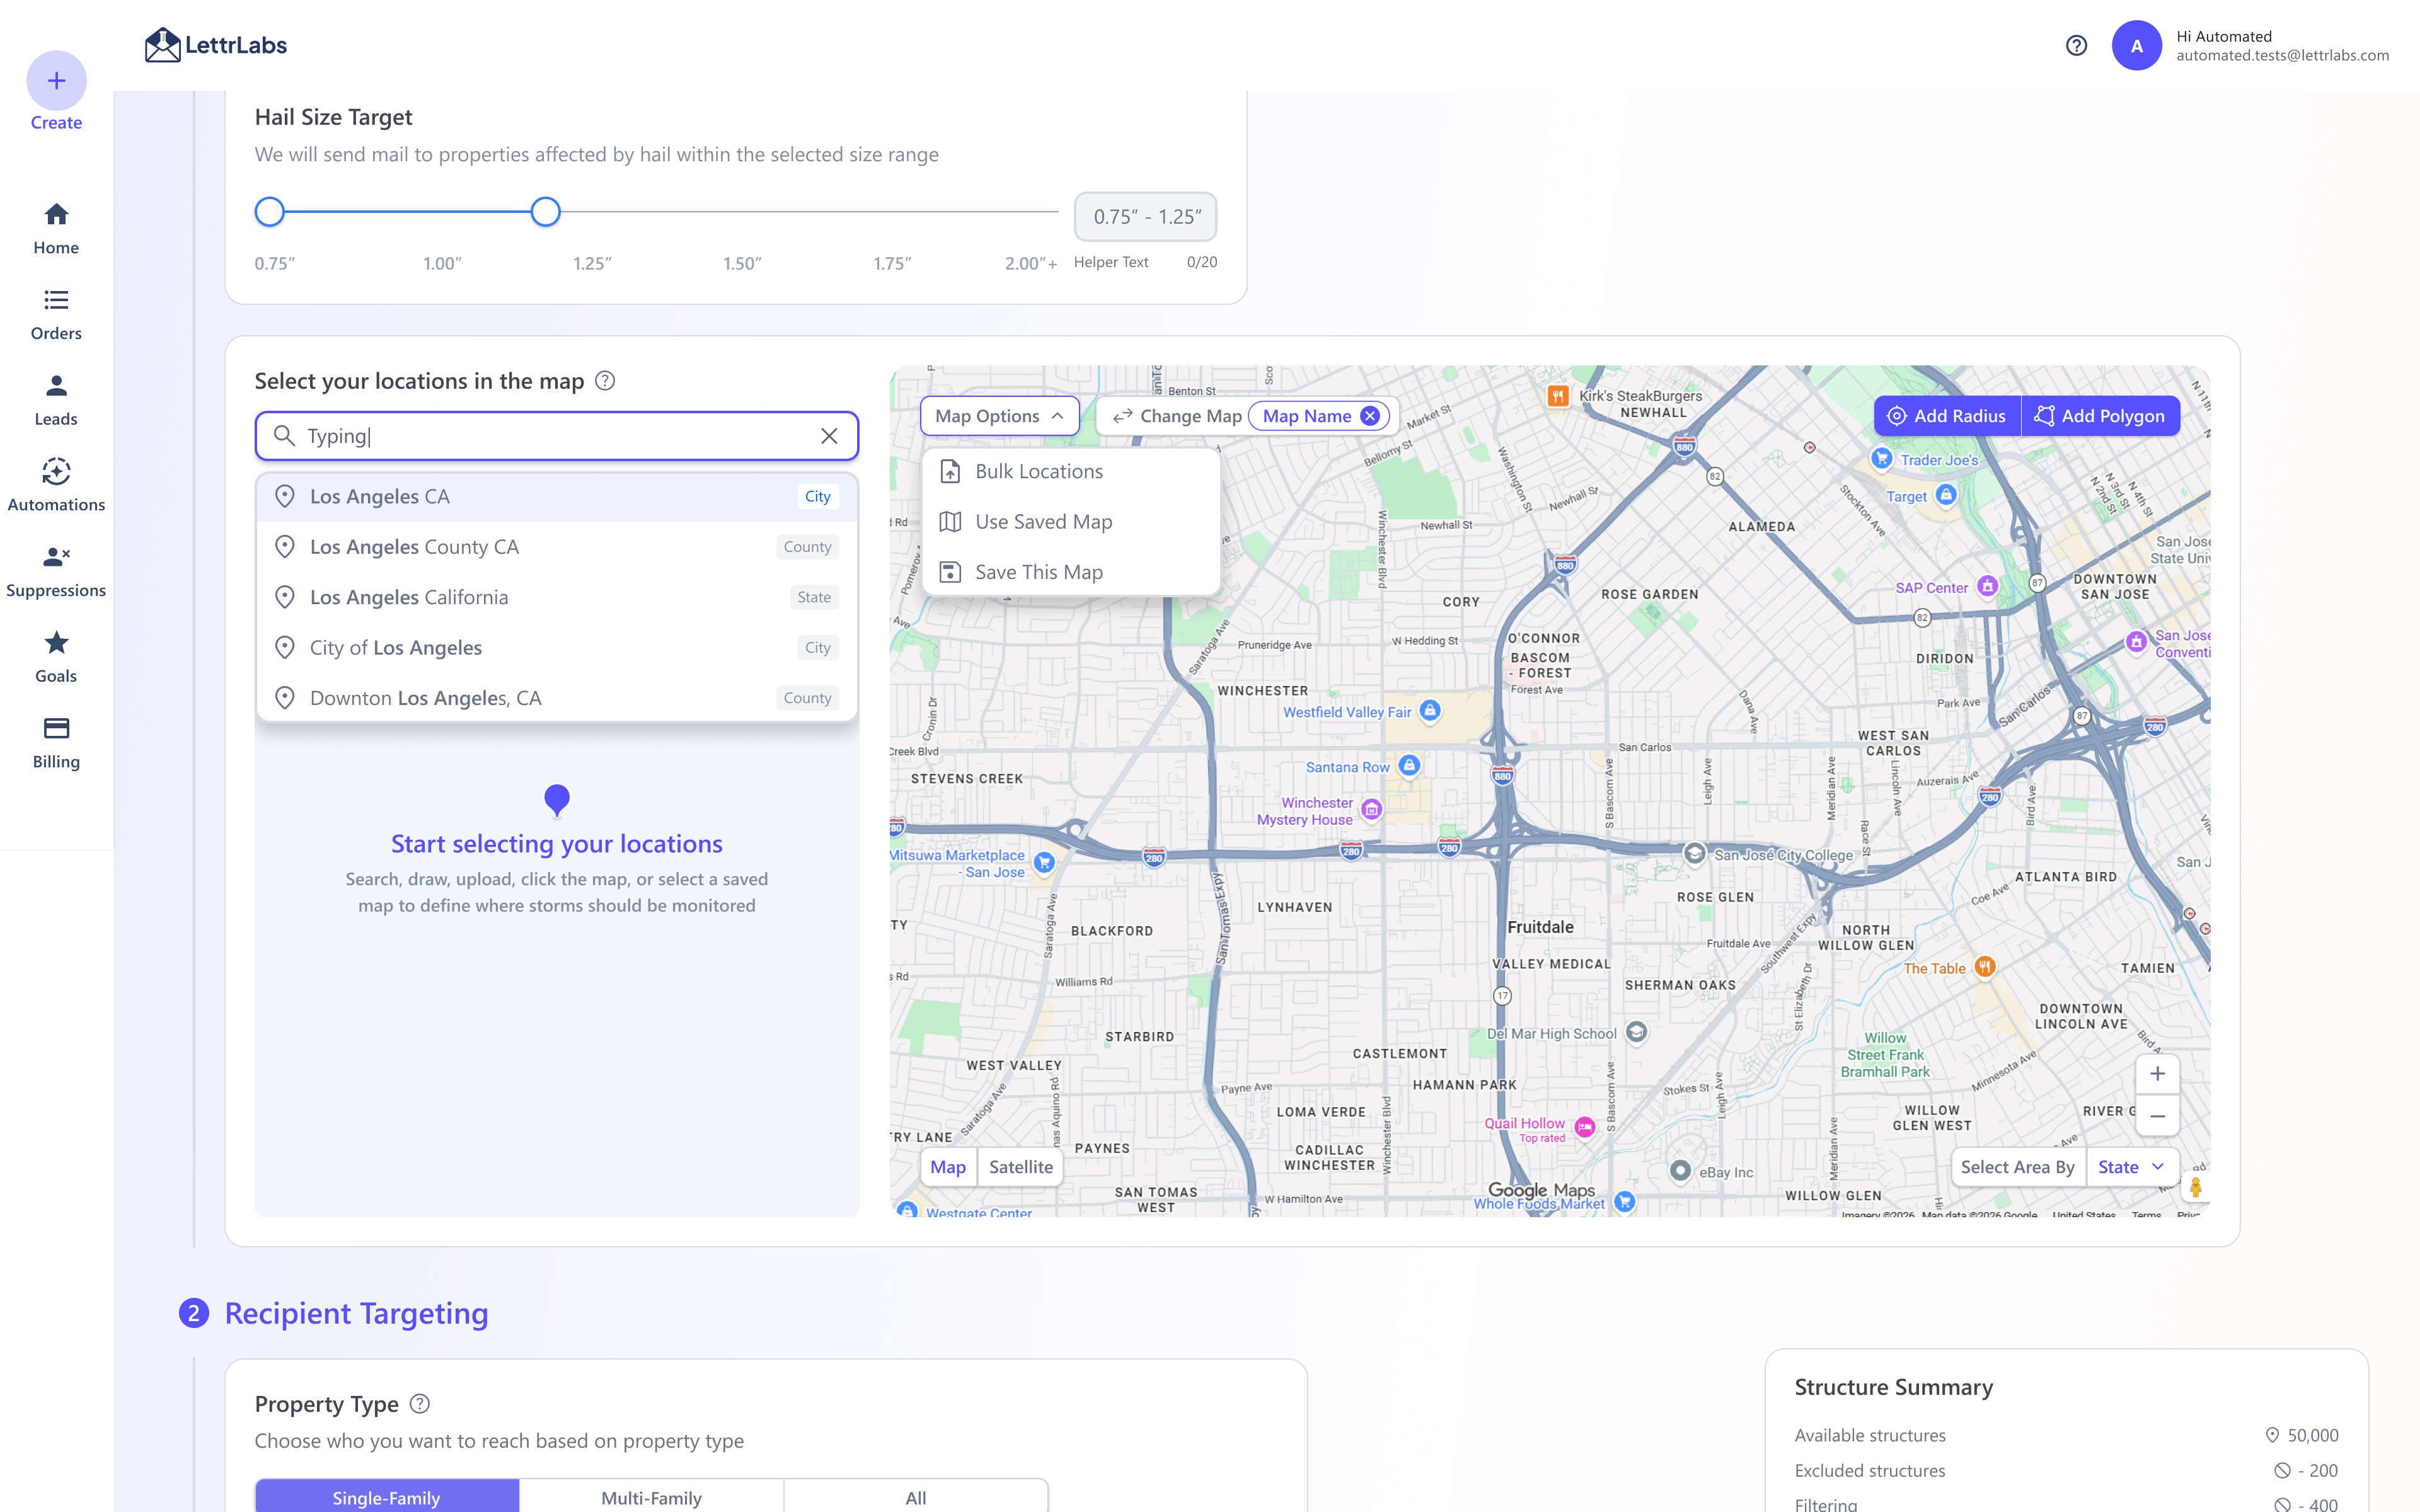Image resolution: width=2420 pixels, height=1512 pixels.
Task: Click the Whole Foods Market map pin
Action: [1625, 1201]
